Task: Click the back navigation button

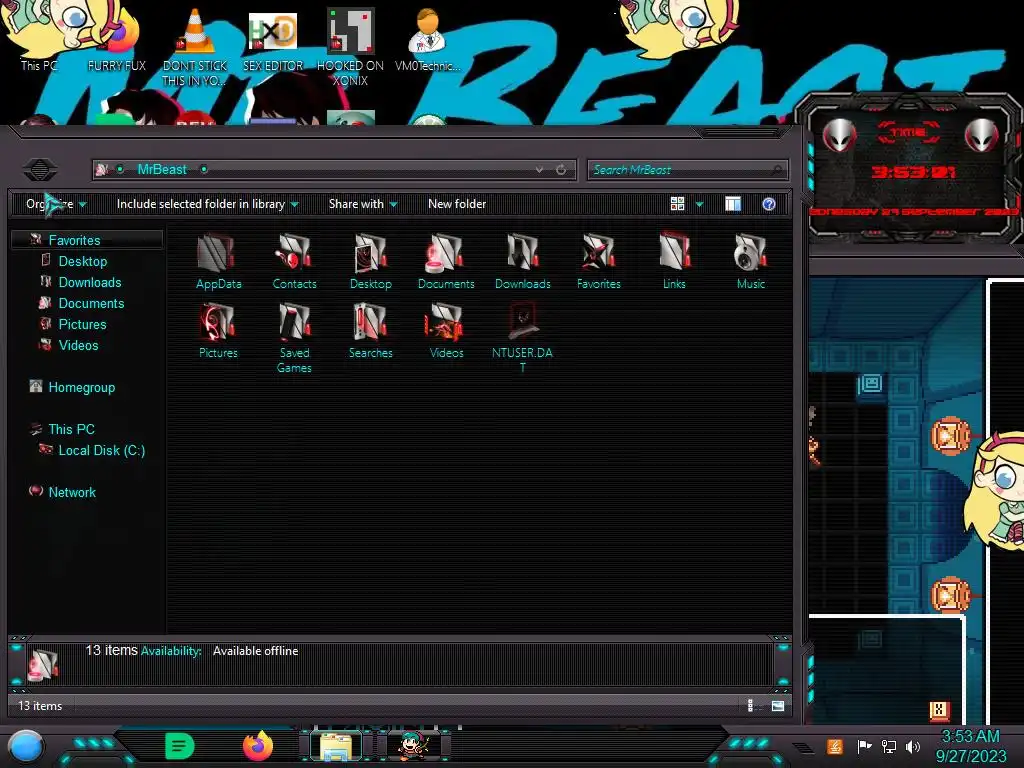Action: click(x=40, y=170)
